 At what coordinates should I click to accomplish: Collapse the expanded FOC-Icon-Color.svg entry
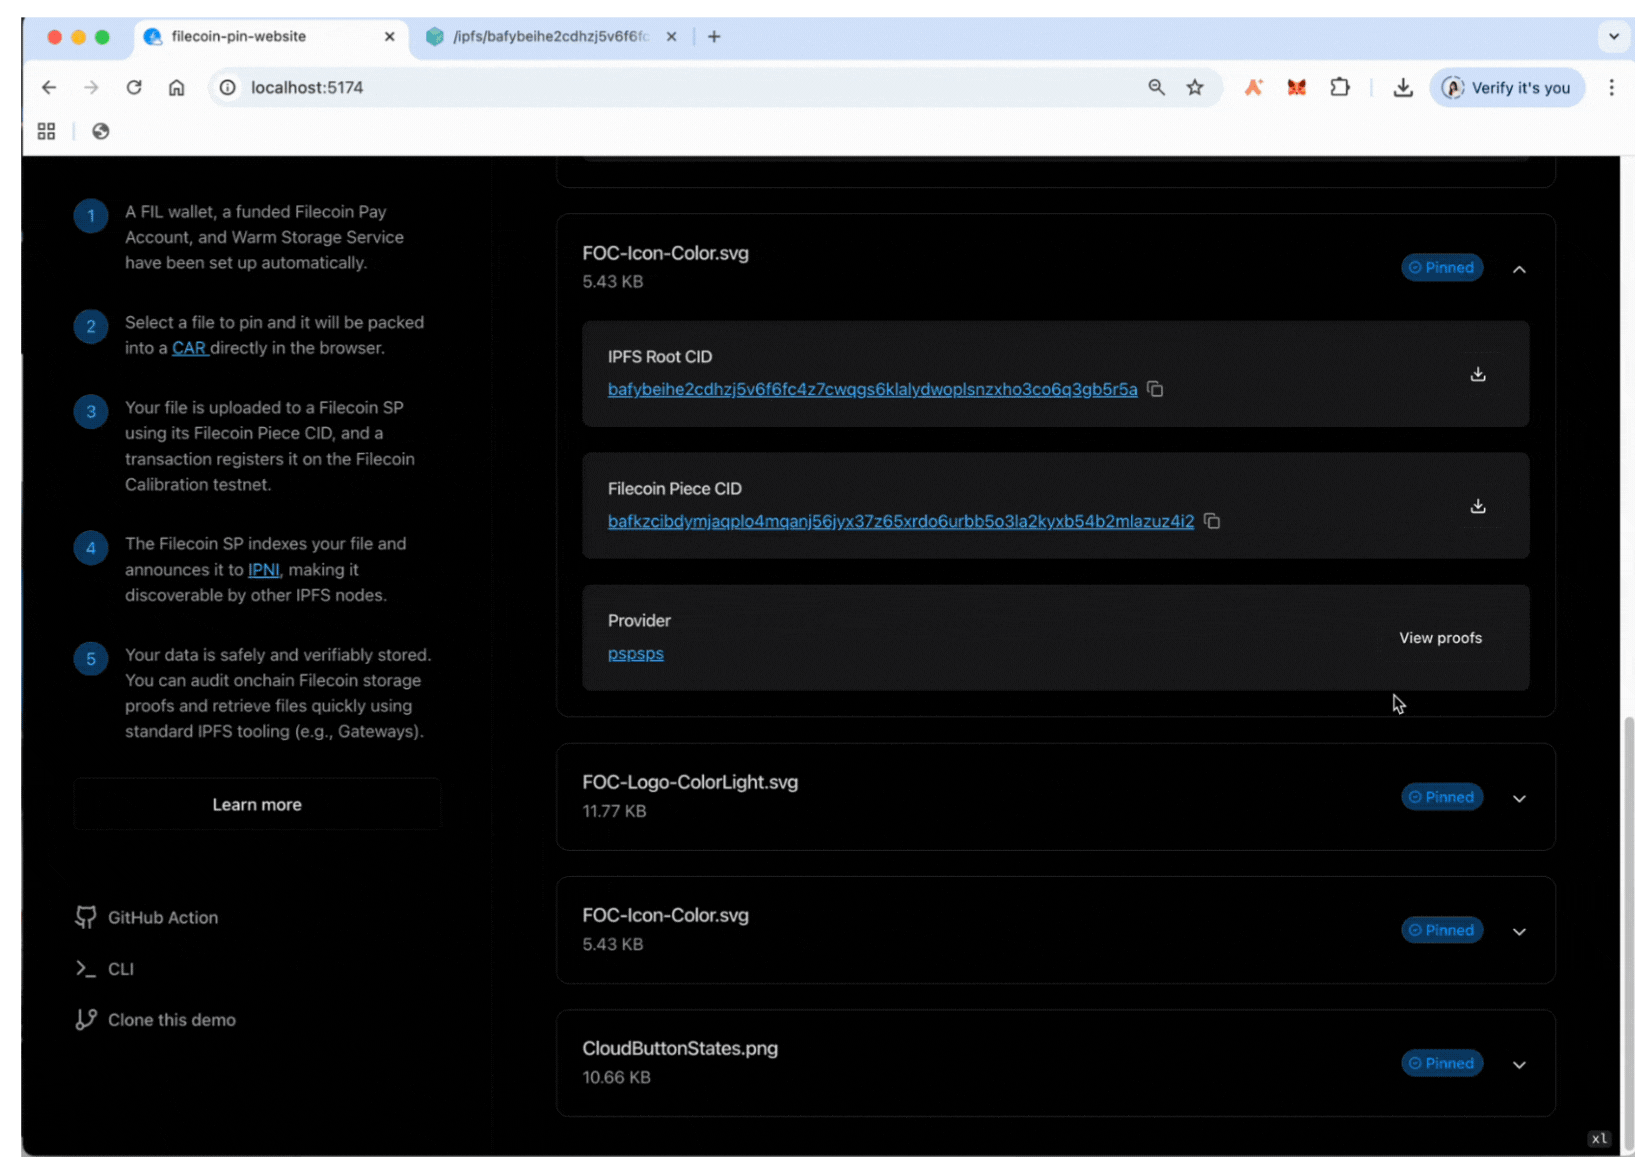click(x=1519, y=269)
